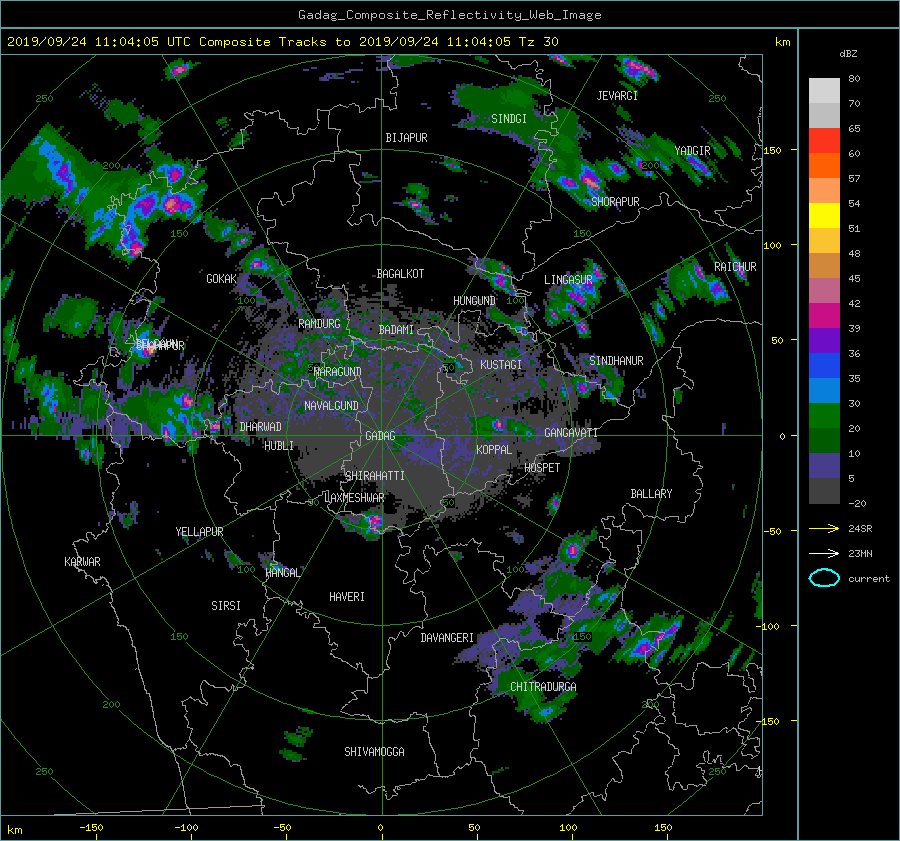Pick the lightest gray 70-80 dBZ legend swatch

point(824,91)
